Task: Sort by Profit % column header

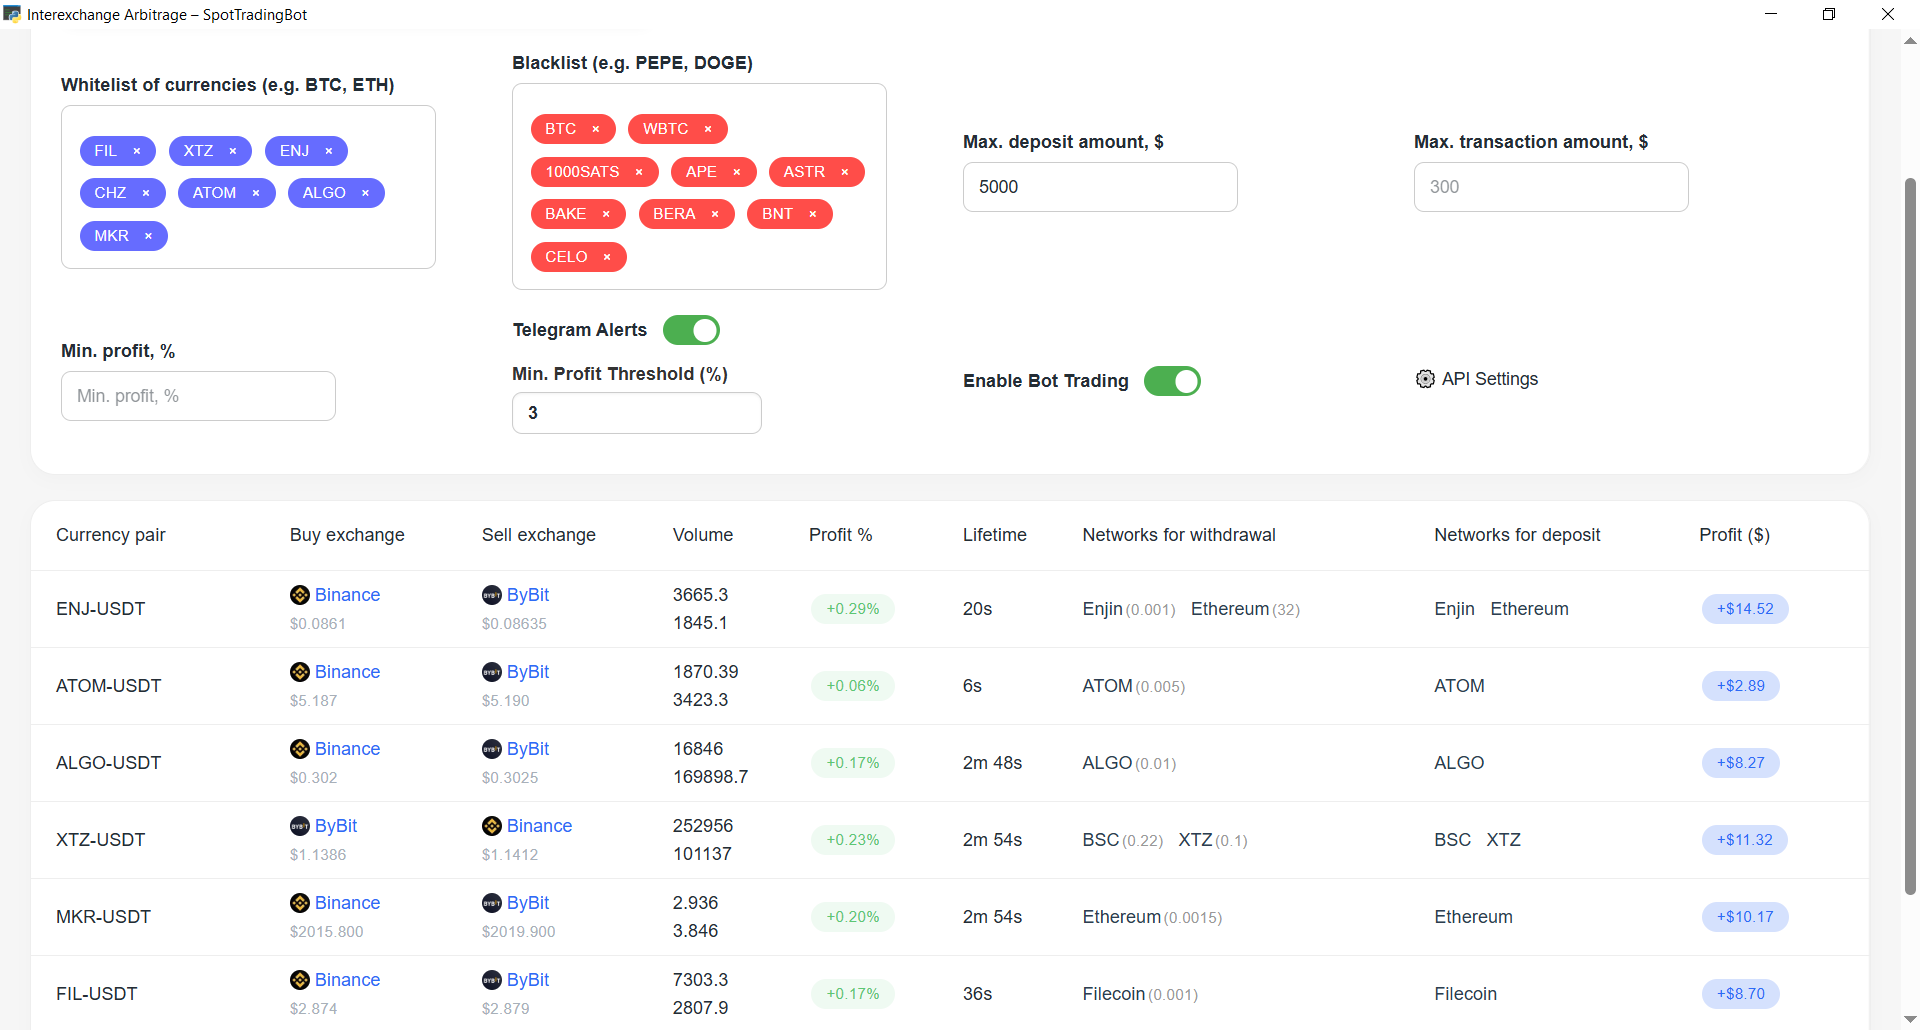Action: 840,535
